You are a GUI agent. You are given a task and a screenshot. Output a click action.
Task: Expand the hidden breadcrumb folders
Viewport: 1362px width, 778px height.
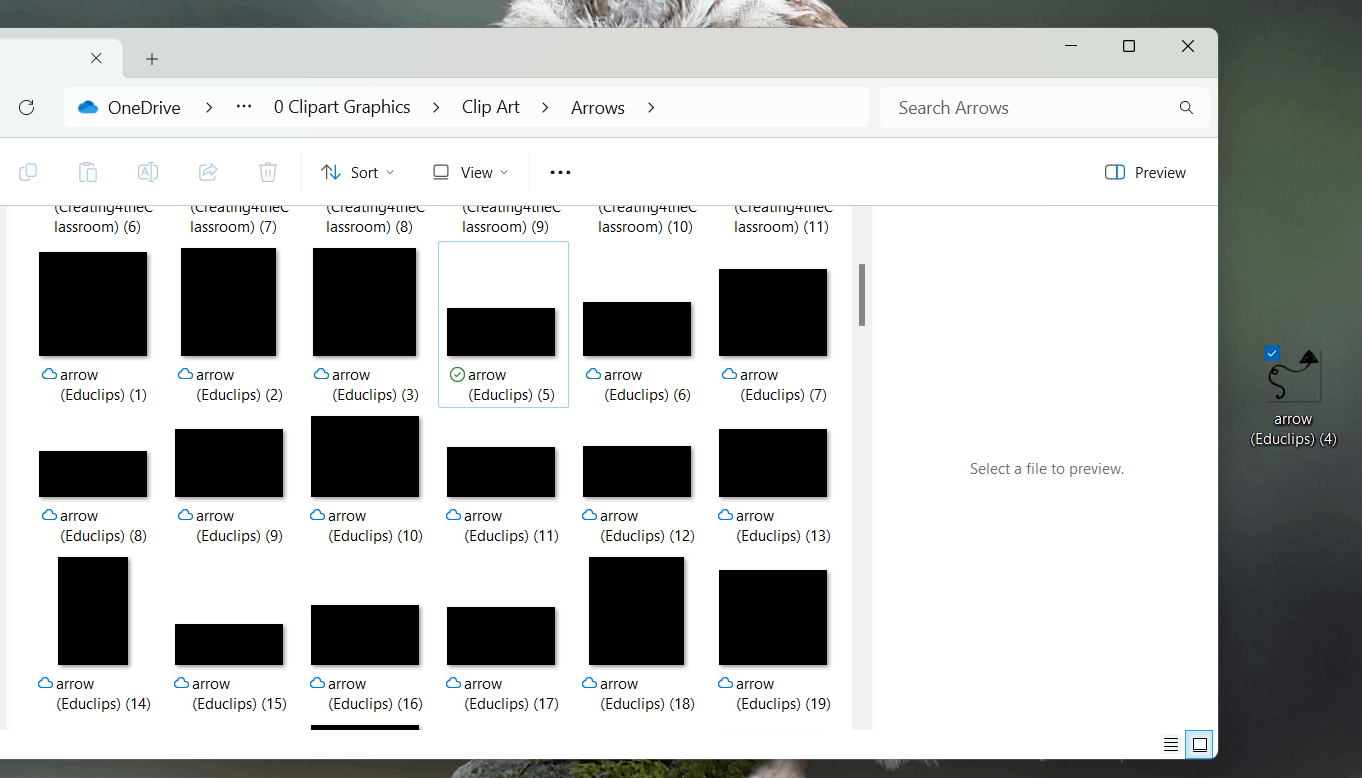(243, 107)
